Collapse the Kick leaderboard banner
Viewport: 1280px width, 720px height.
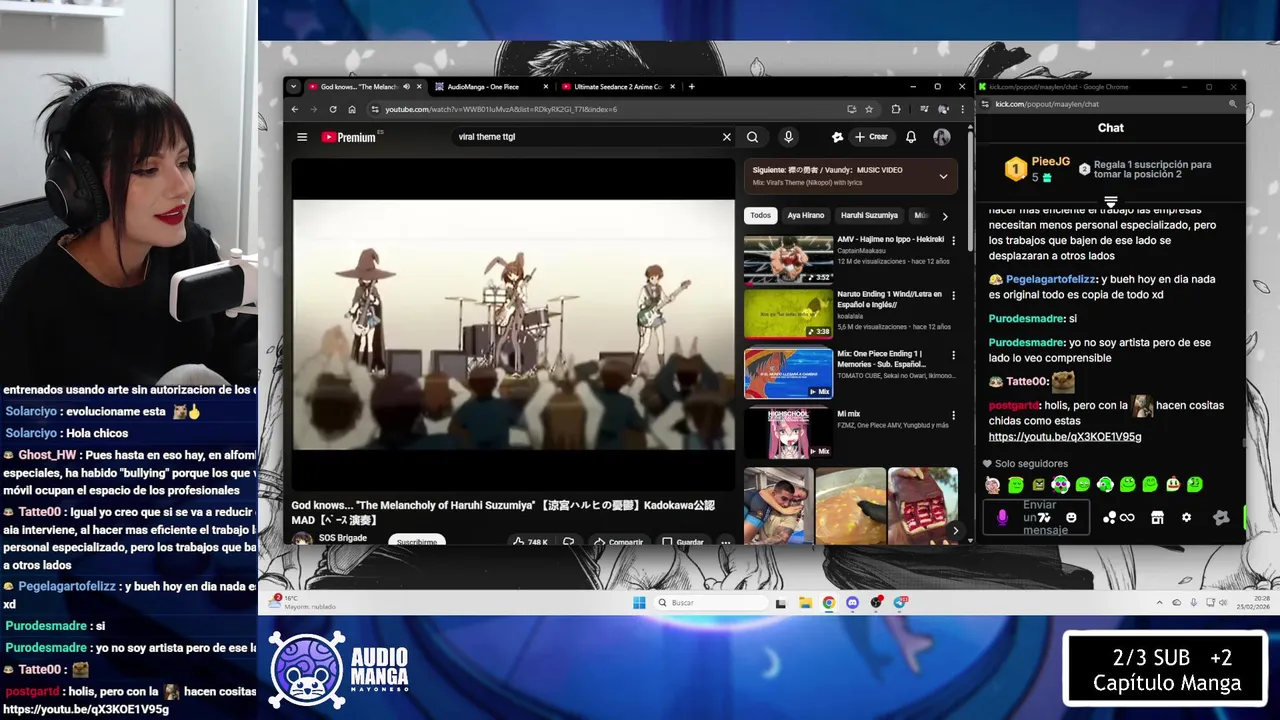point(1110,202)
